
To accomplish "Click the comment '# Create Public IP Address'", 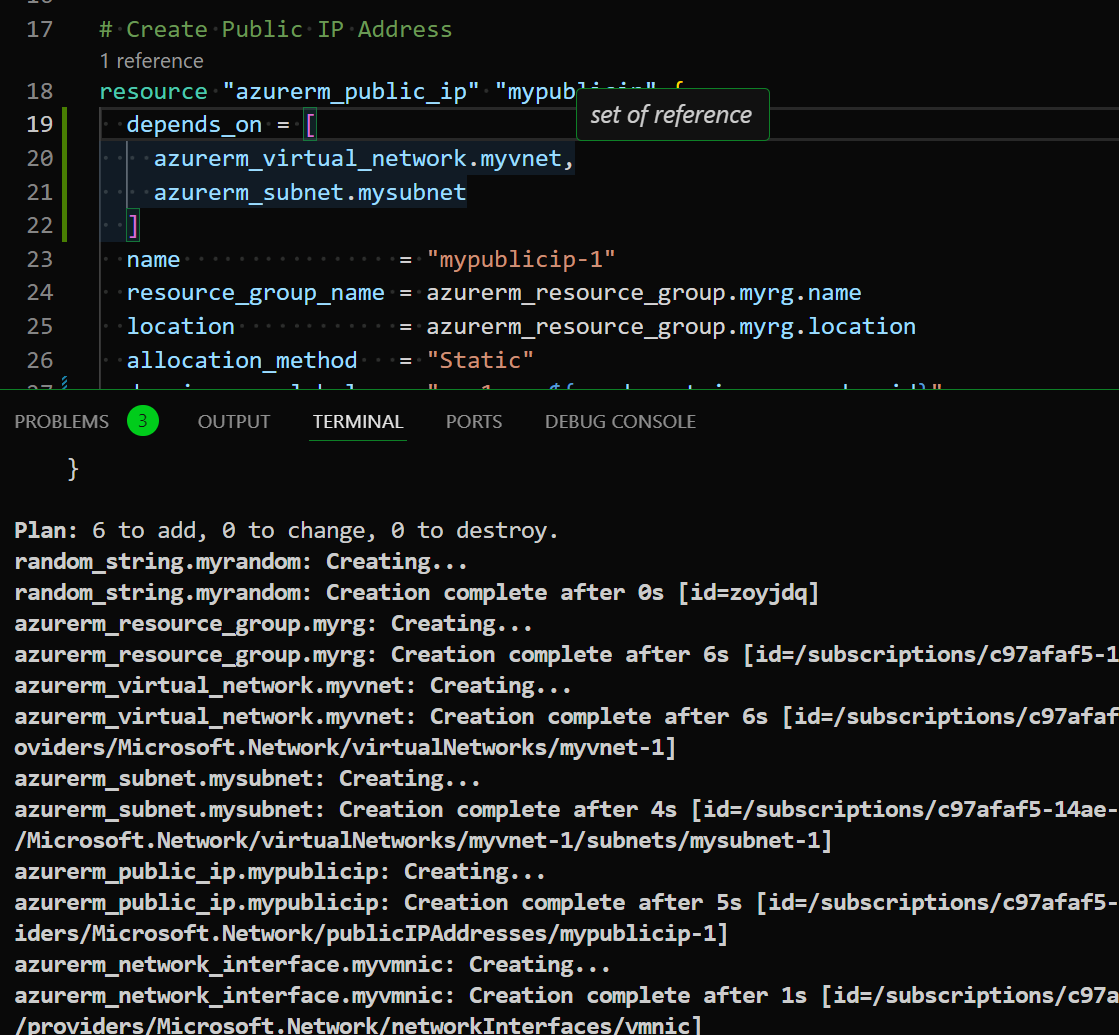I will click(x=275, y=29).
